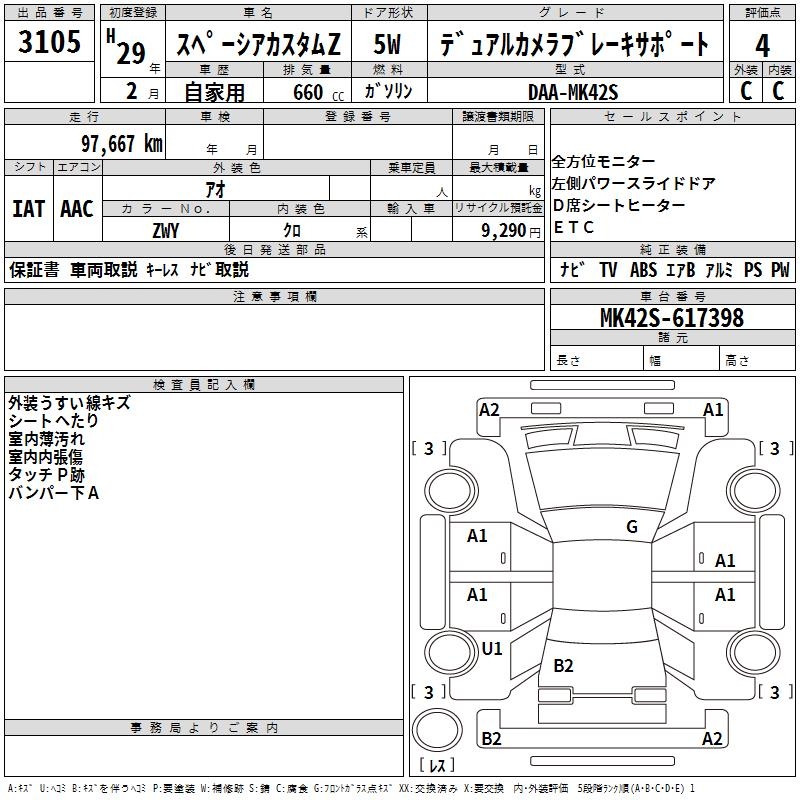The height and width of the screenshot is (800, 800).
Task: Click the car name スペーシアカスタムZ
Action: pos(258,45)
